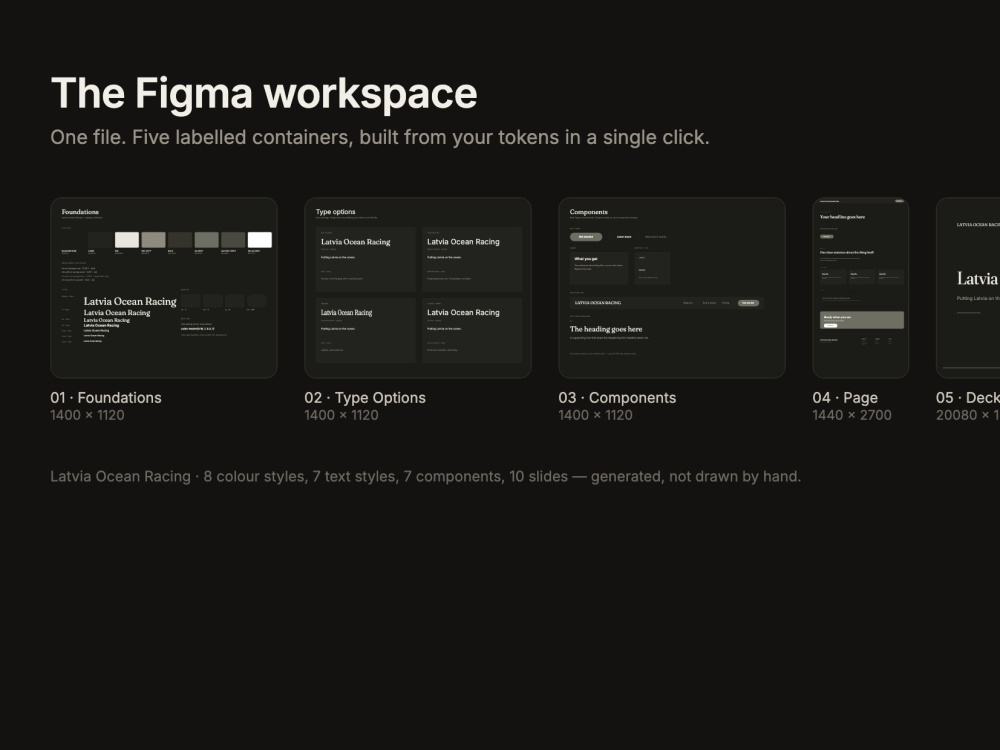1000x750 pixels.
Task: Open the 02 Type Options container thumbnail
Action: tap(418, 288)
